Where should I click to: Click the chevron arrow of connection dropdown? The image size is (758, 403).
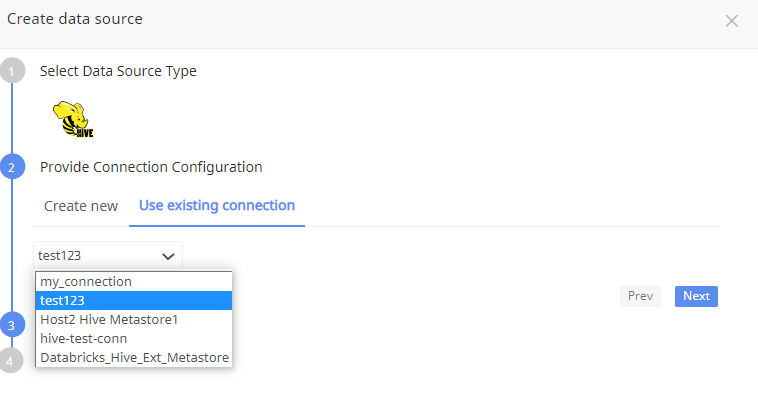[168, 255]
